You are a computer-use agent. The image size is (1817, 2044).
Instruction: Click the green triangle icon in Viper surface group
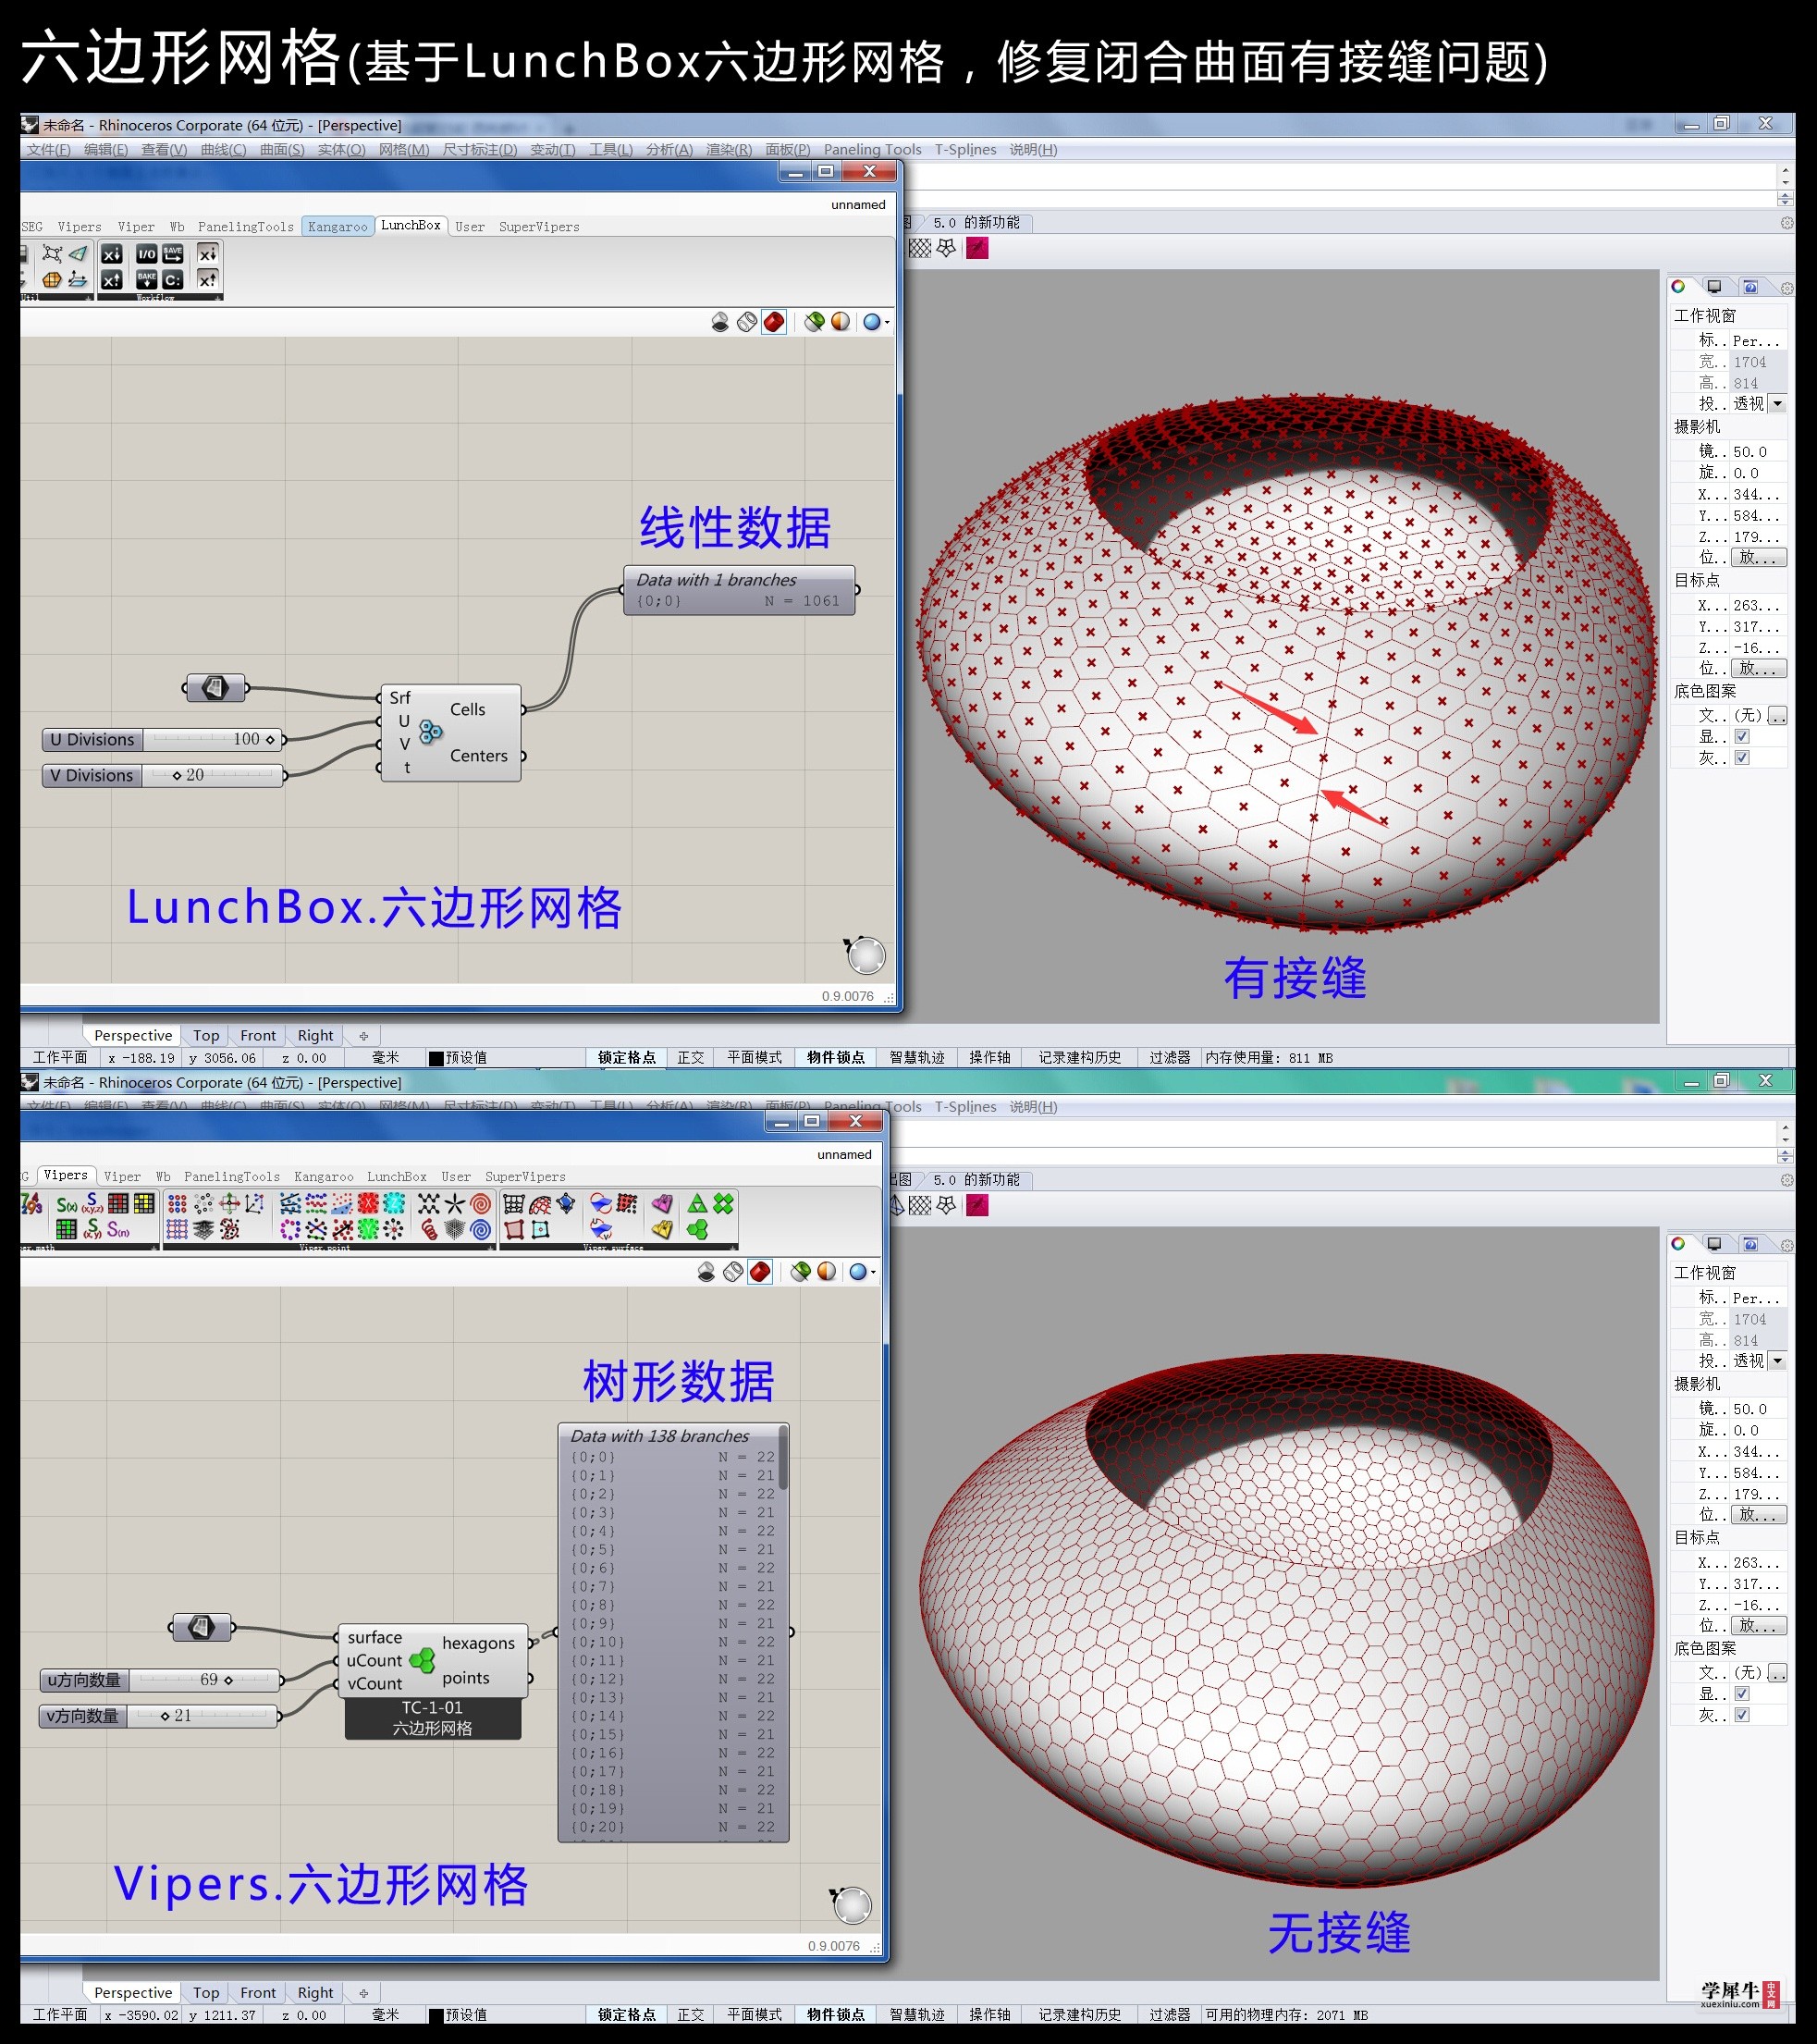click(698, 1205)
